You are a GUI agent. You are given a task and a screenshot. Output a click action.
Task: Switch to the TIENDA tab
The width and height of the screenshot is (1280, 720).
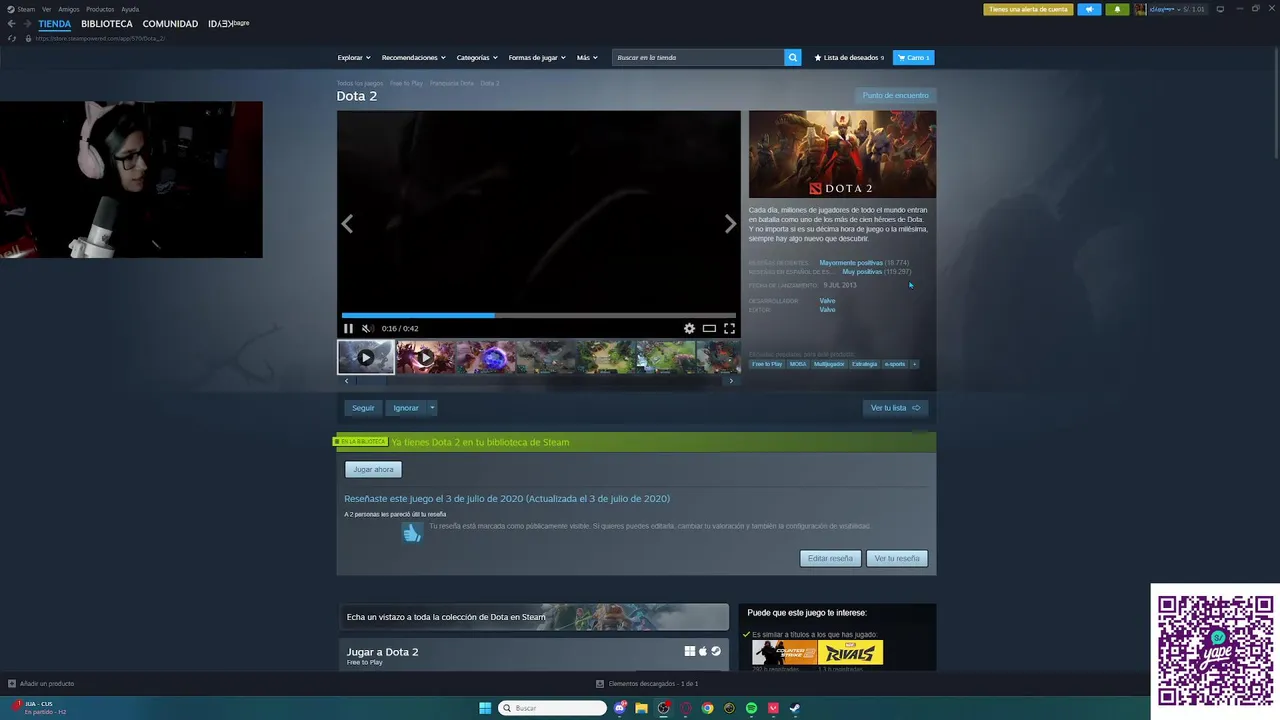[x=55, y=23]
